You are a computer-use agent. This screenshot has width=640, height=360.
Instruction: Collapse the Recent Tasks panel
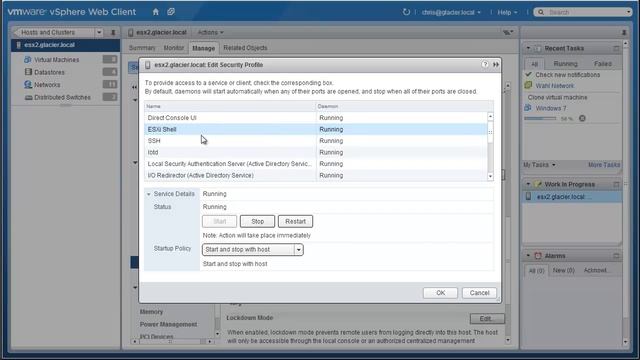[x=528, y=48]
